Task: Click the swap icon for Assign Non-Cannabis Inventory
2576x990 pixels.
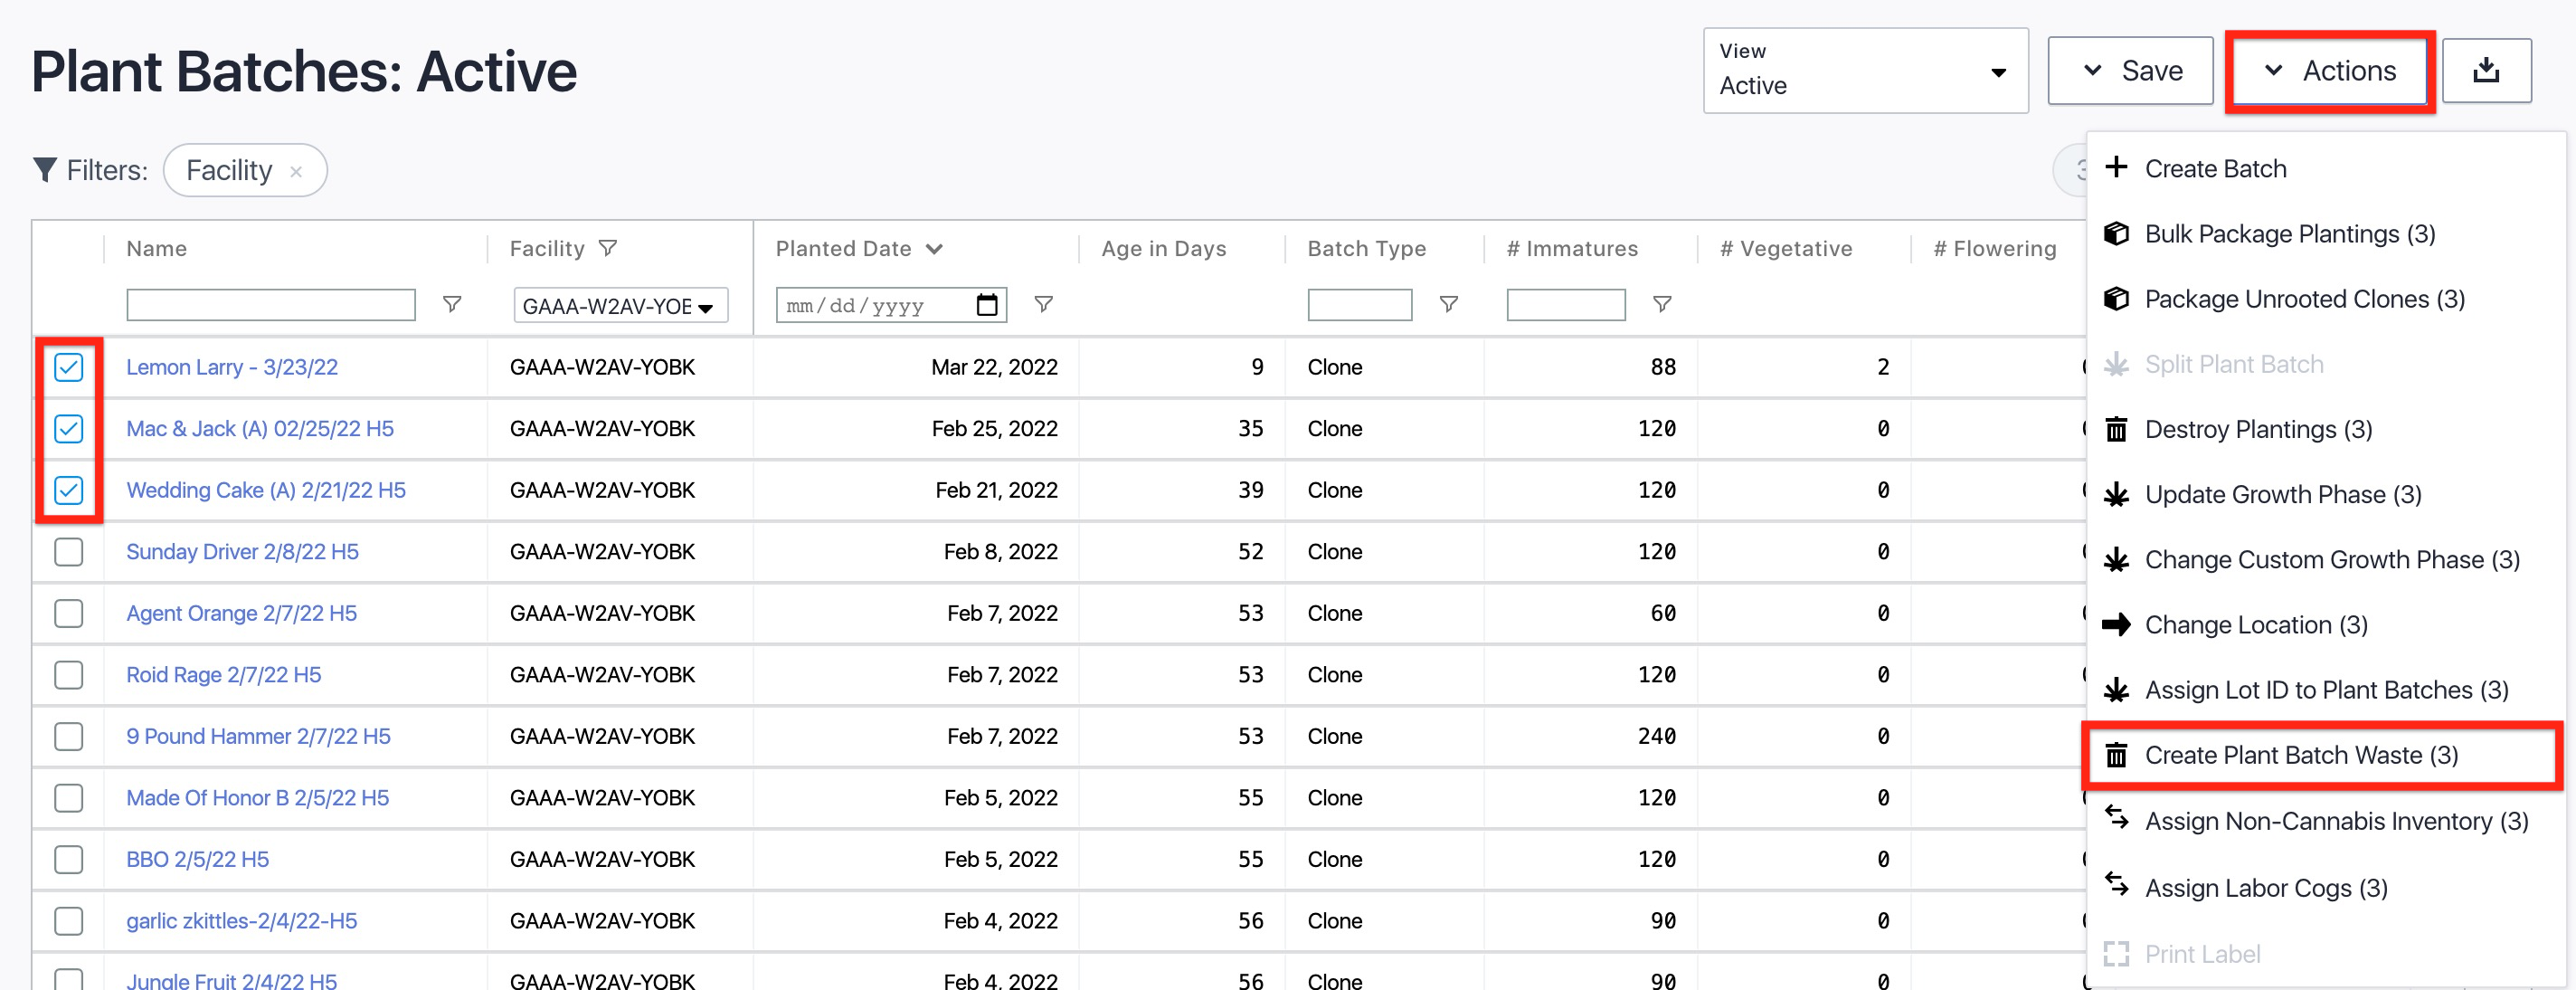Action: tap(2116, 817)
